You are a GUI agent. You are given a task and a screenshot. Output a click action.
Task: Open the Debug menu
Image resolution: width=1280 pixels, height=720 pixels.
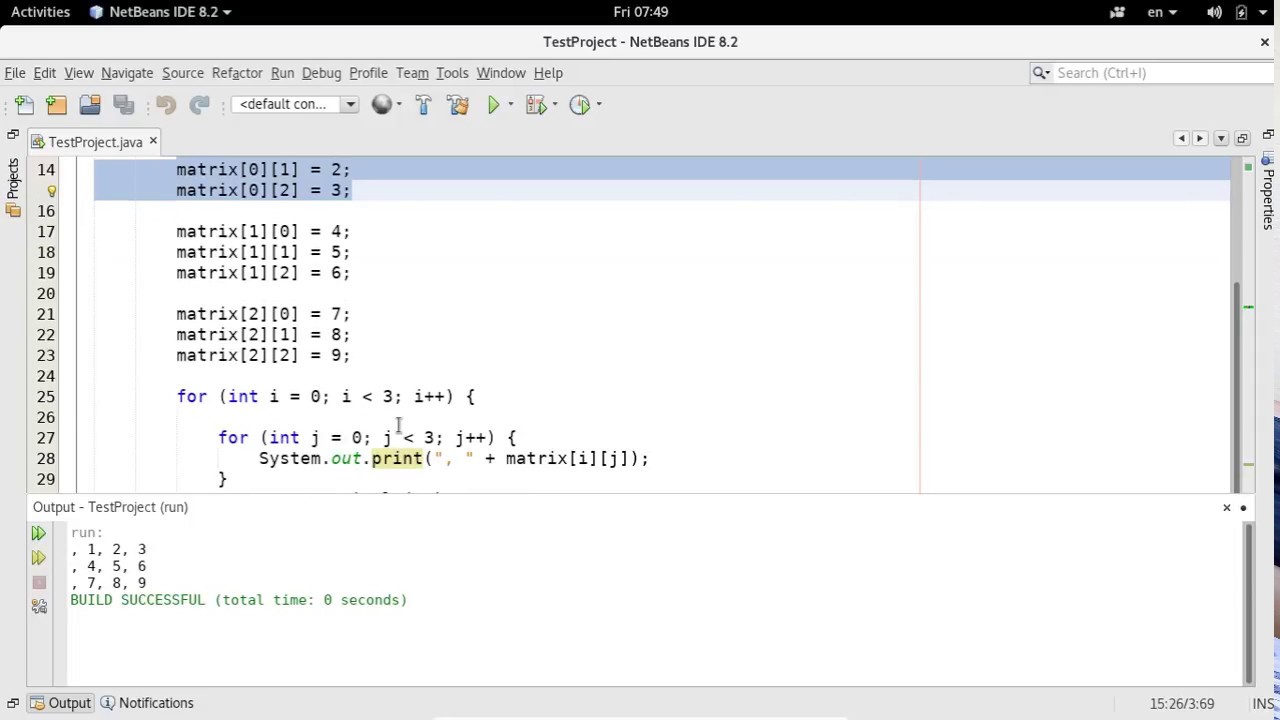pyautogui.click(x=321, y=73)
